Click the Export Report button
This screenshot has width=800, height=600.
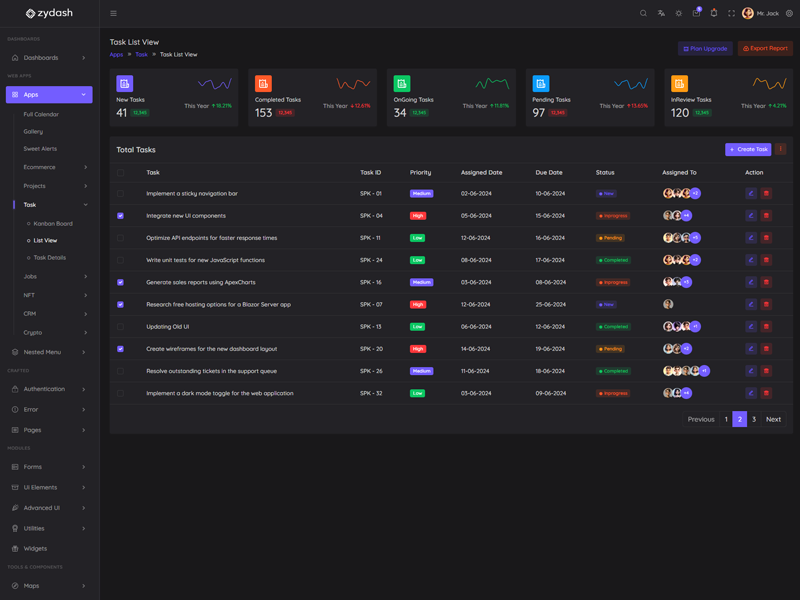(765, 48)
